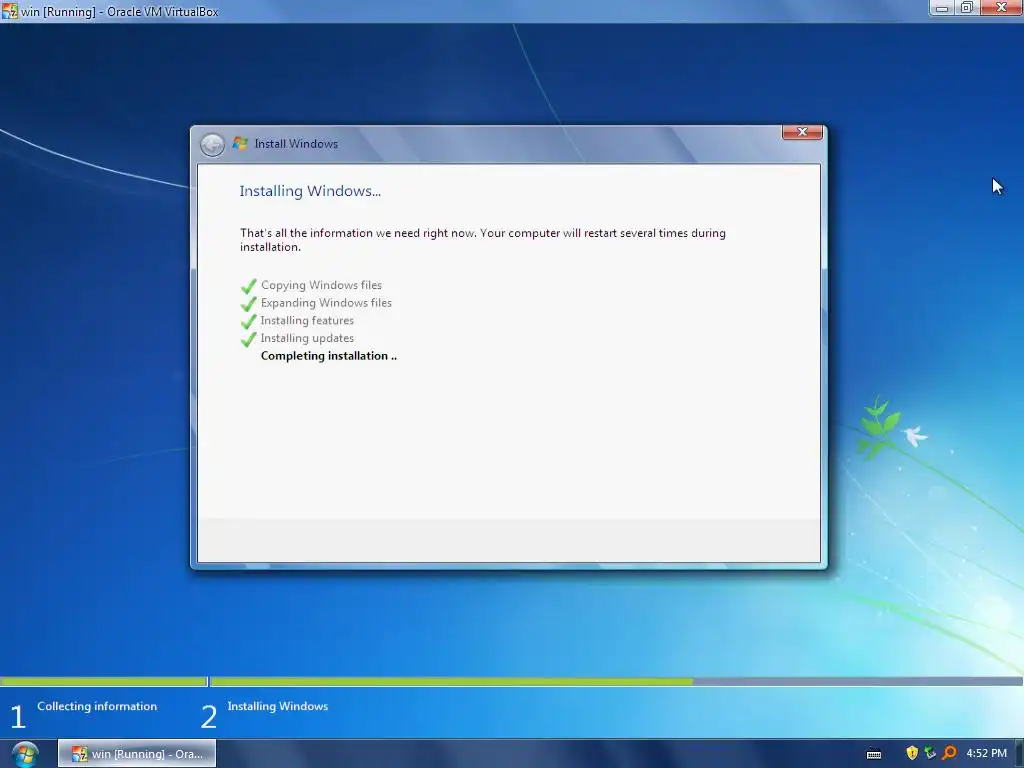Click the 'Completing installation' step text
The height and width of the screenshot is (768, 1024).
pos(328,356)
